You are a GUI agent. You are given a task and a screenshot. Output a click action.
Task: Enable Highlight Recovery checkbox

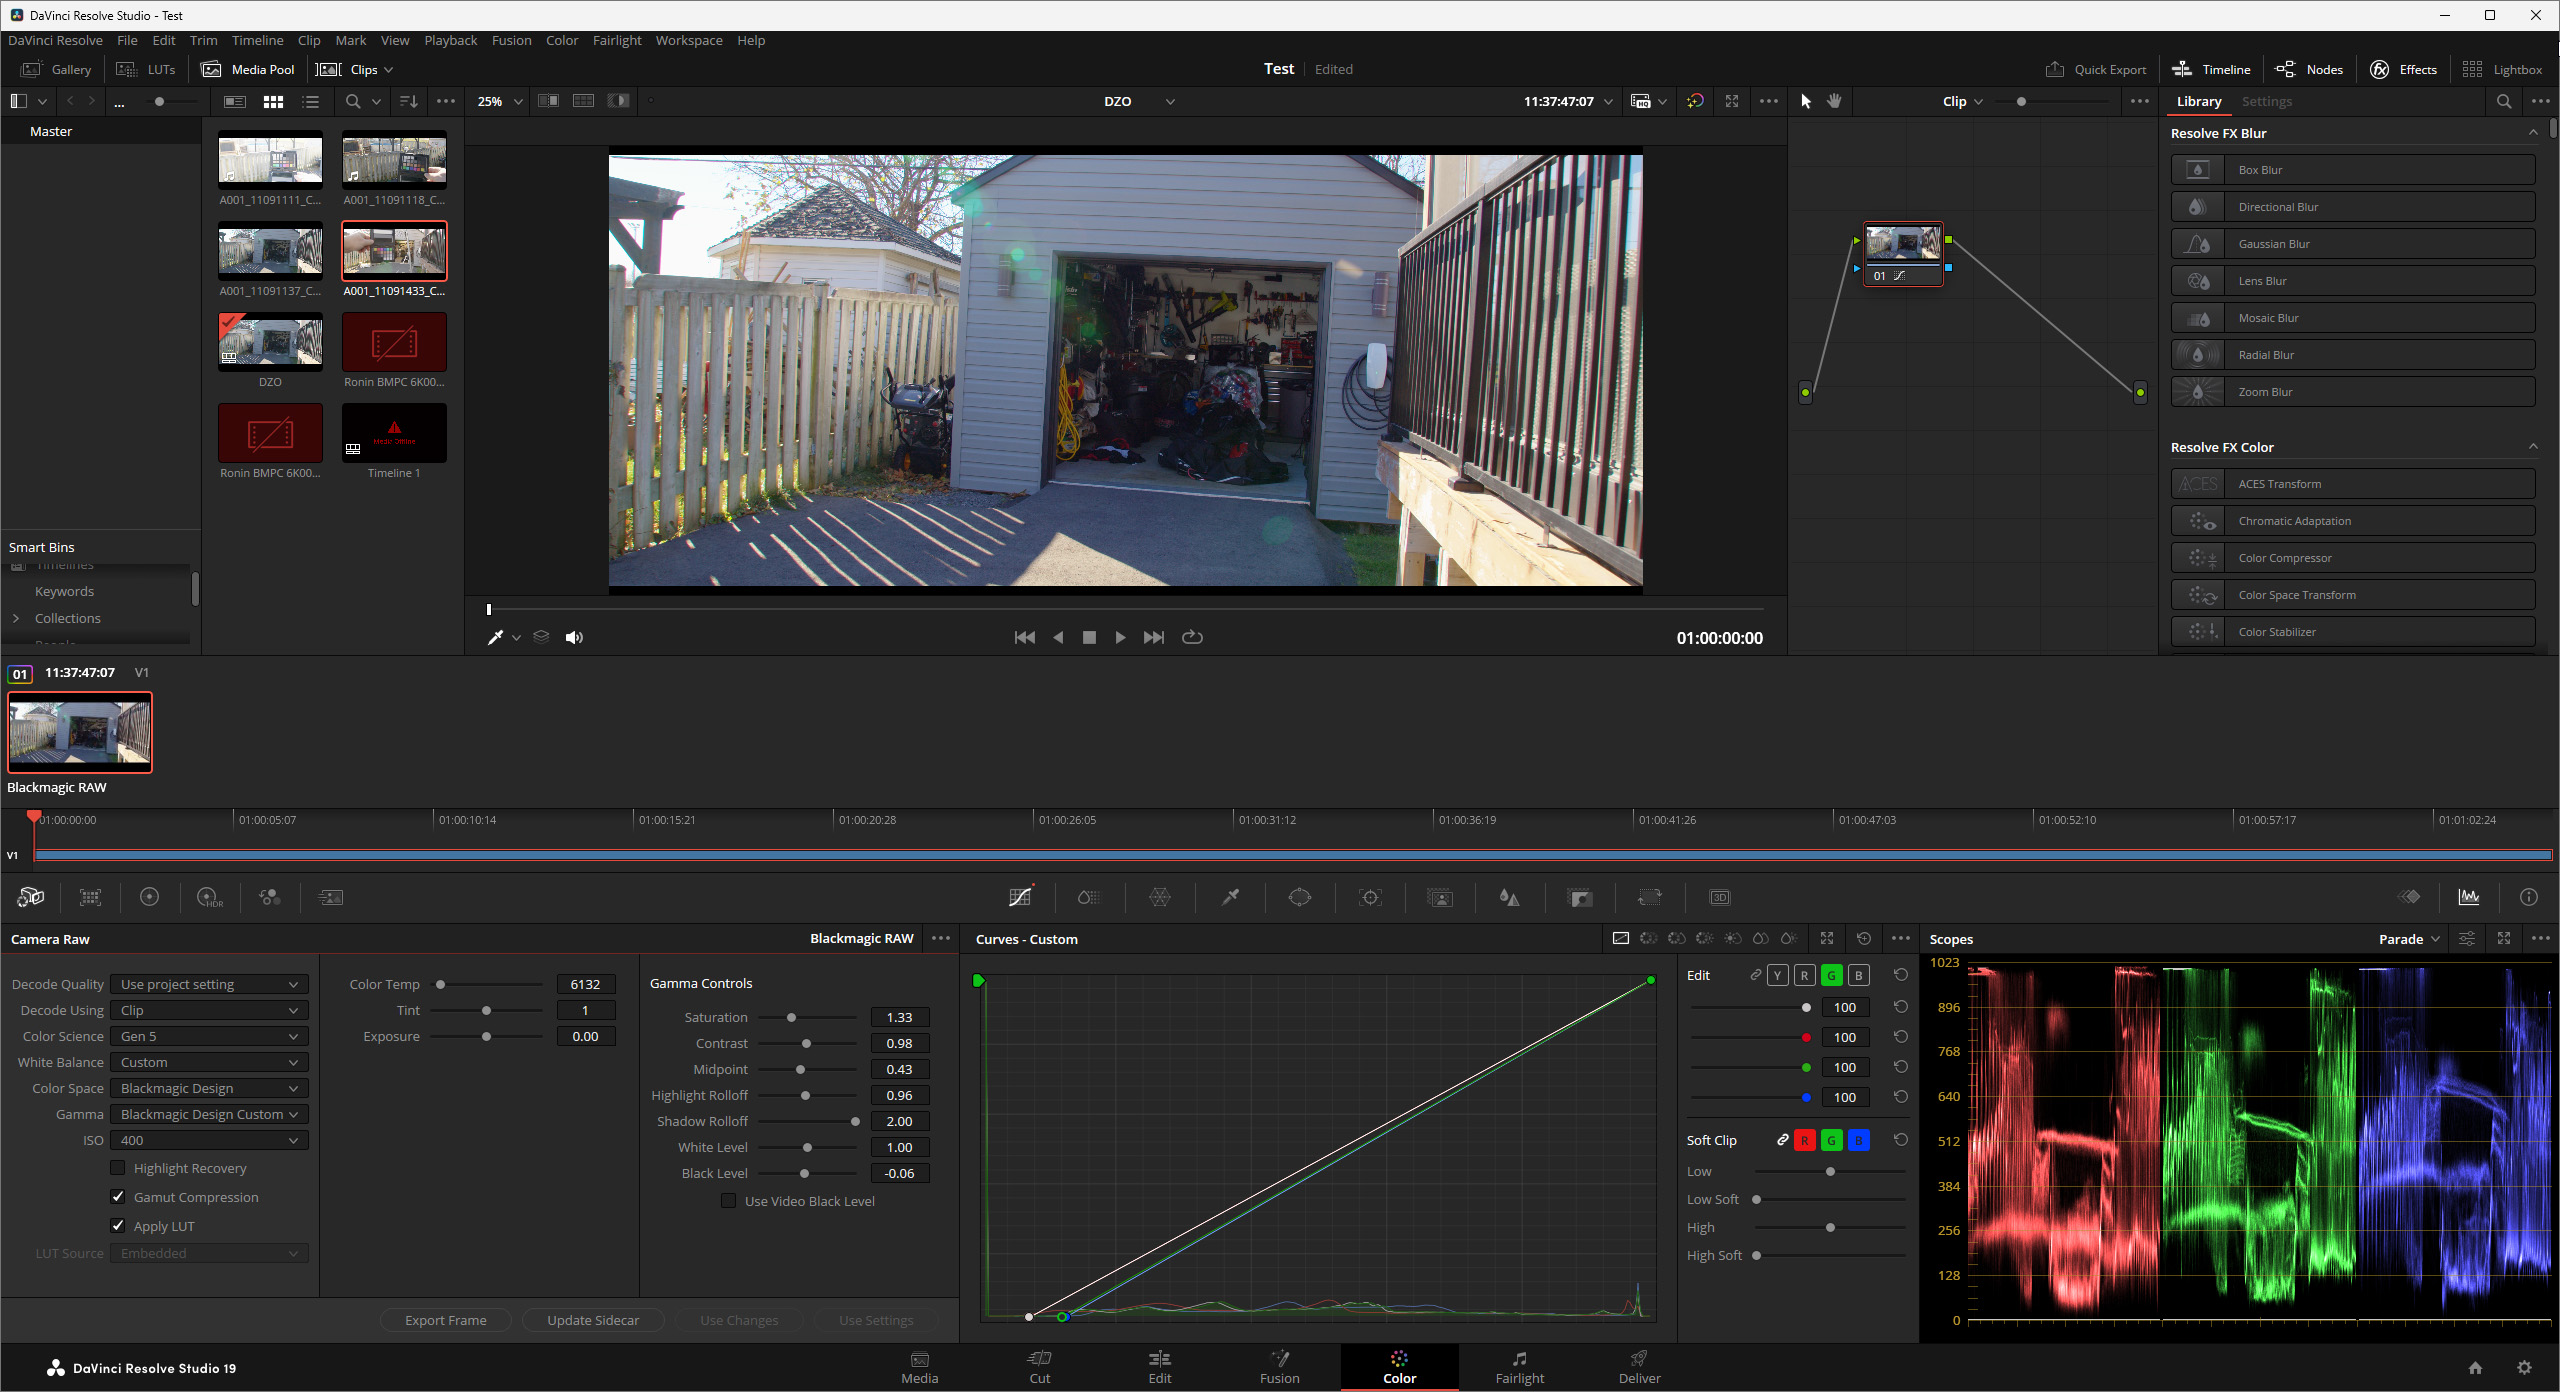pyautogui.click(x=118, y=1167)
